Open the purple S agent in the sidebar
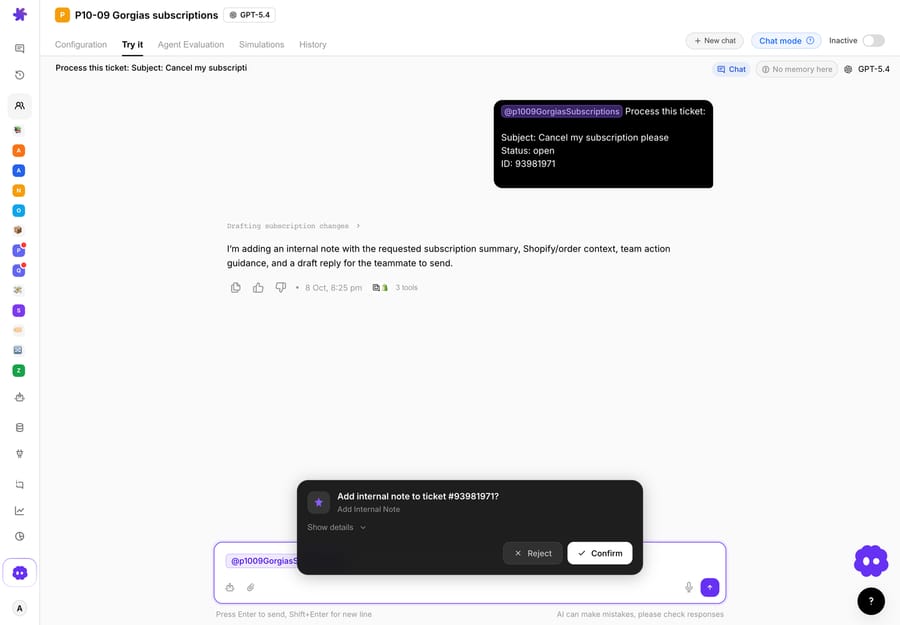 coord(19,310)
